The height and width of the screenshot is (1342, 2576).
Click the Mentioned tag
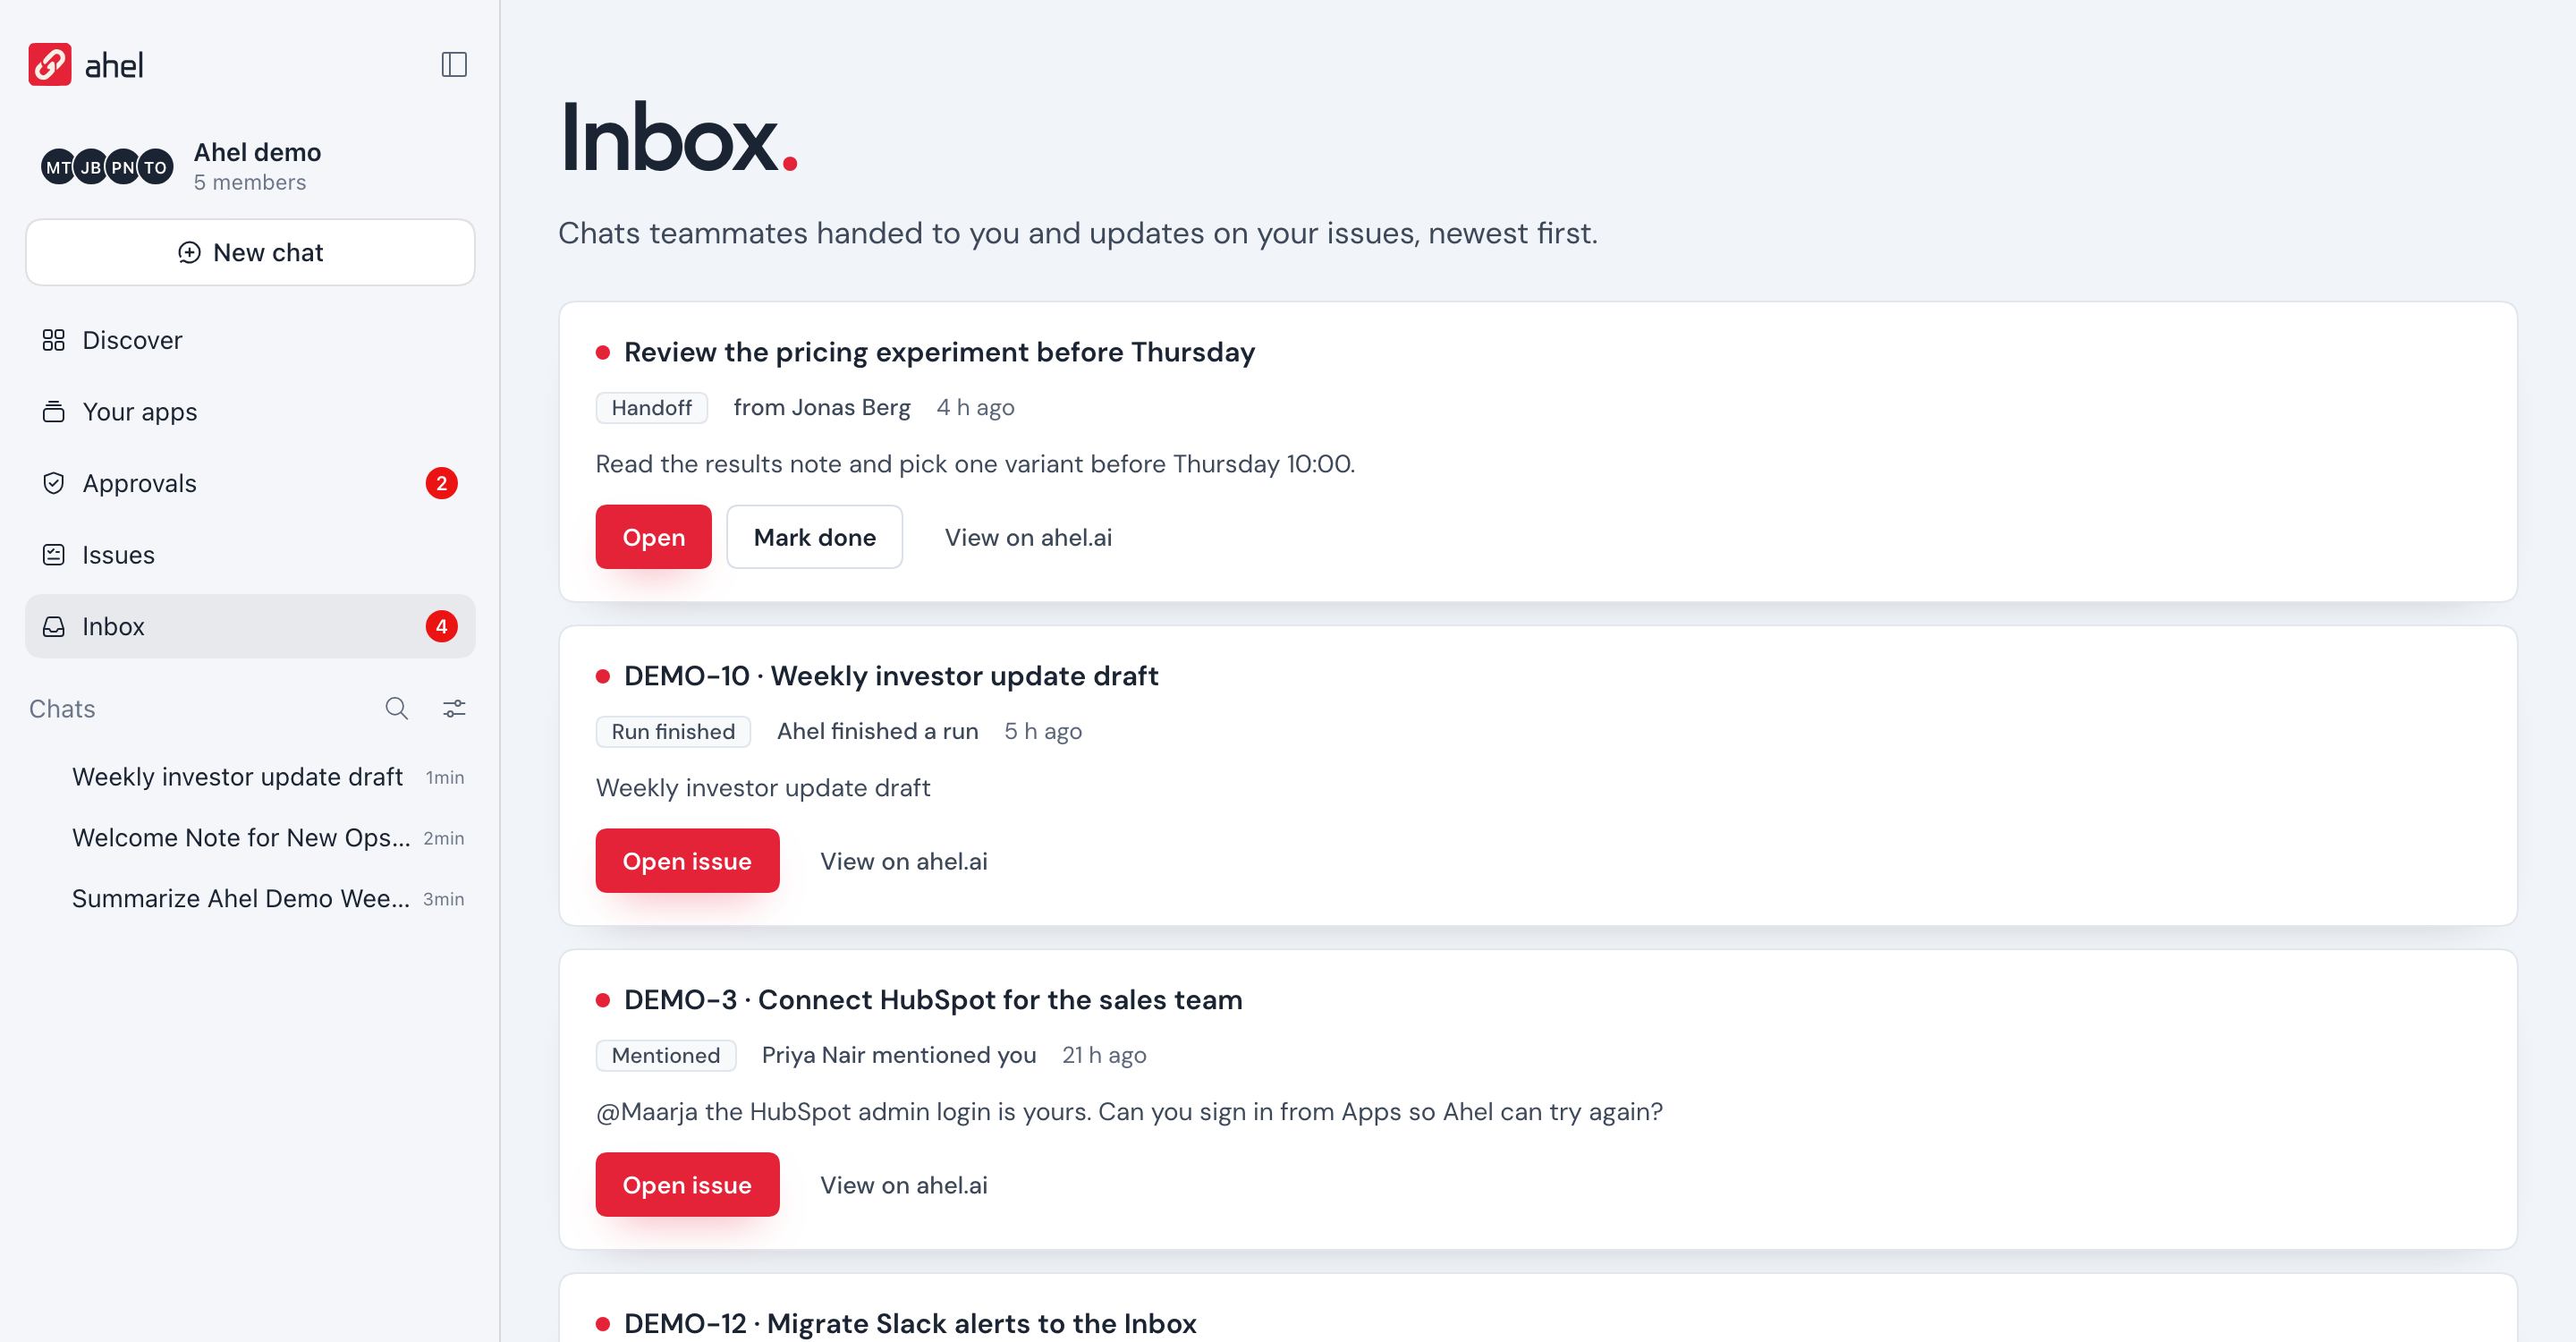[665, 1056]
